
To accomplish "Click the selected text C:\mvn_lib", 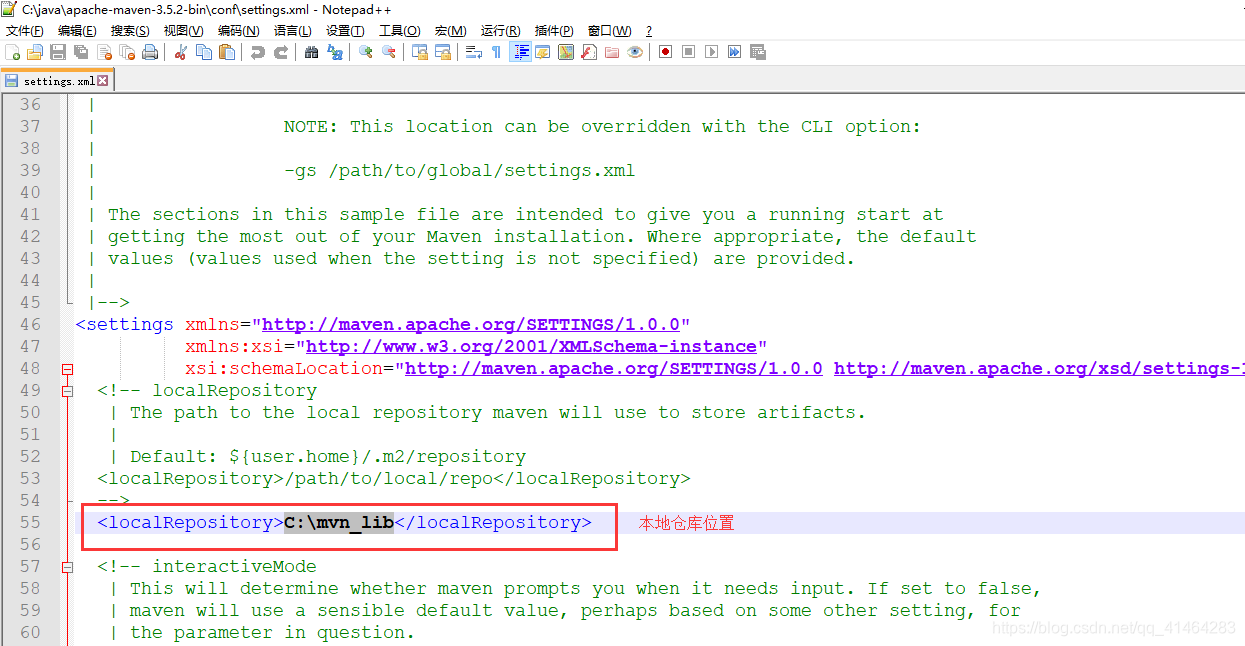I will click(x=339, y=523).
